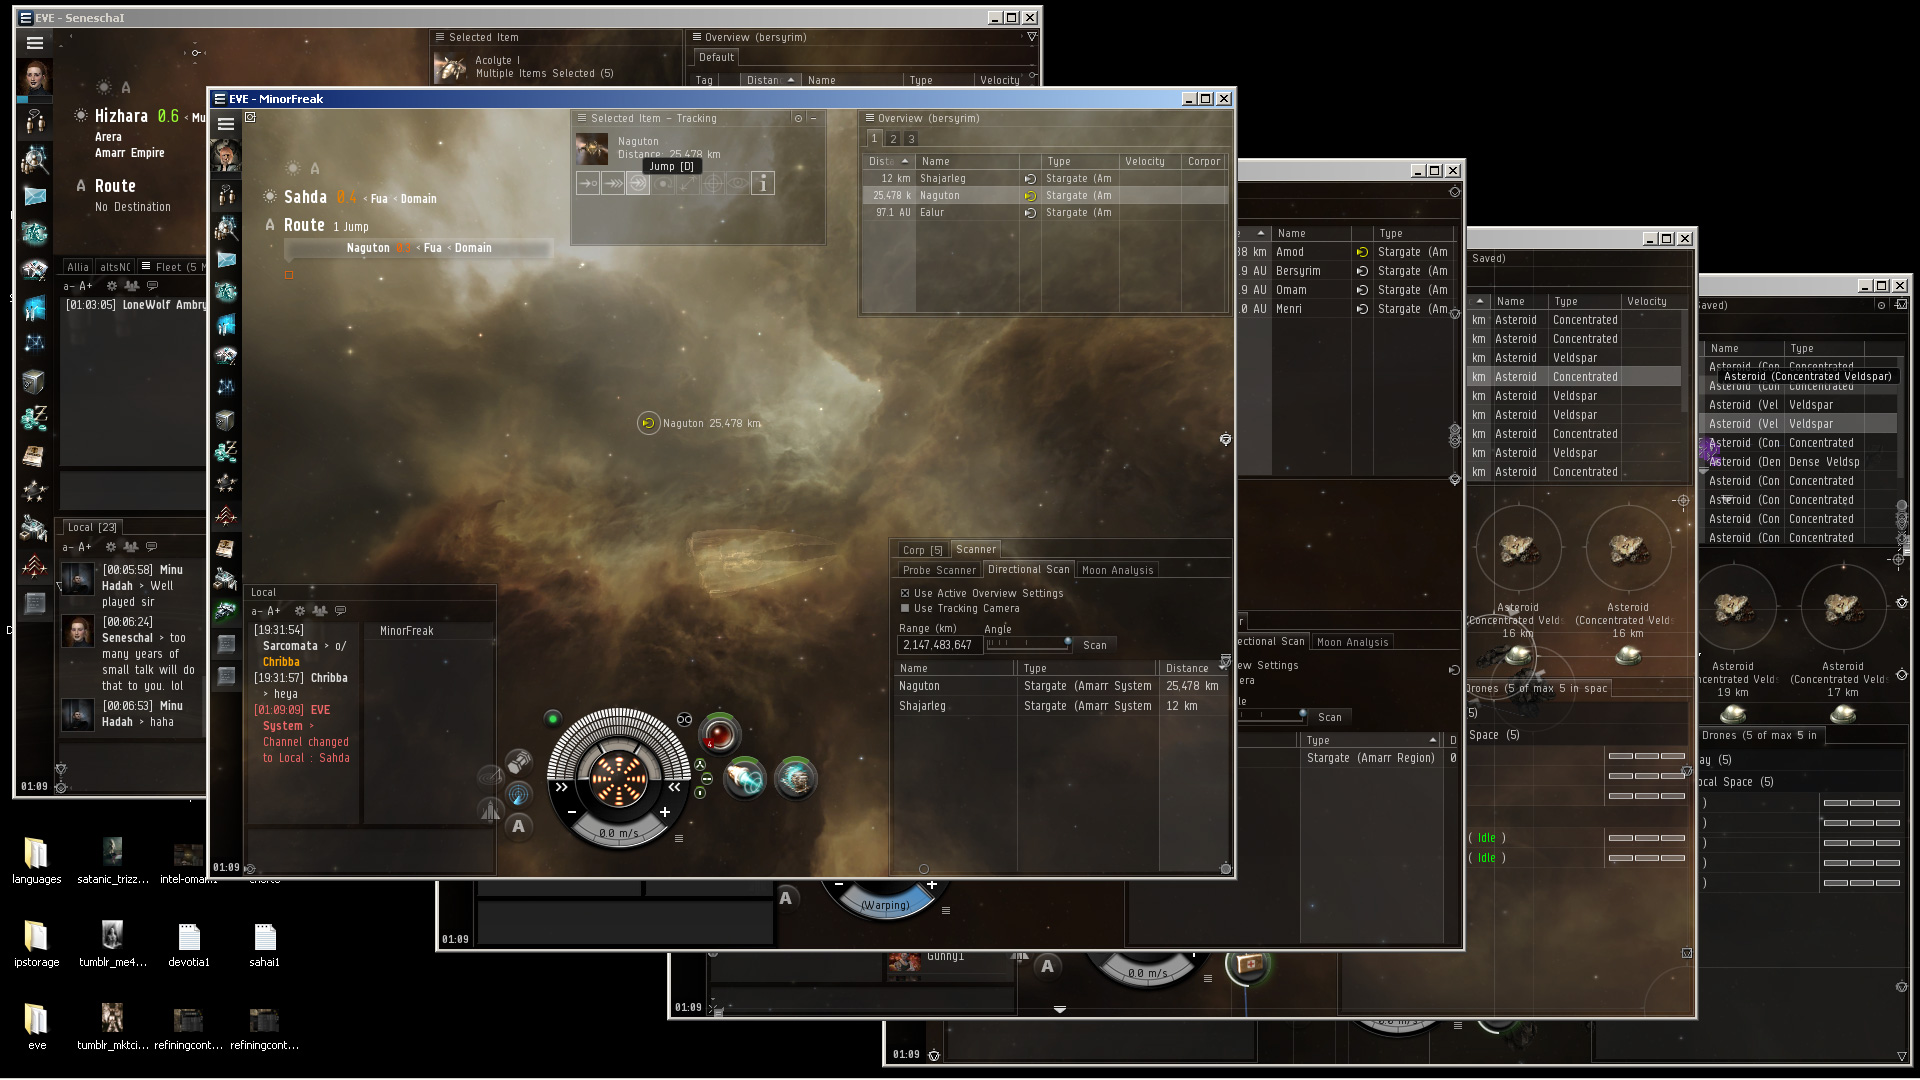
Task: Click the Show Info icon in Selected Item
Action: pos(762,184)
